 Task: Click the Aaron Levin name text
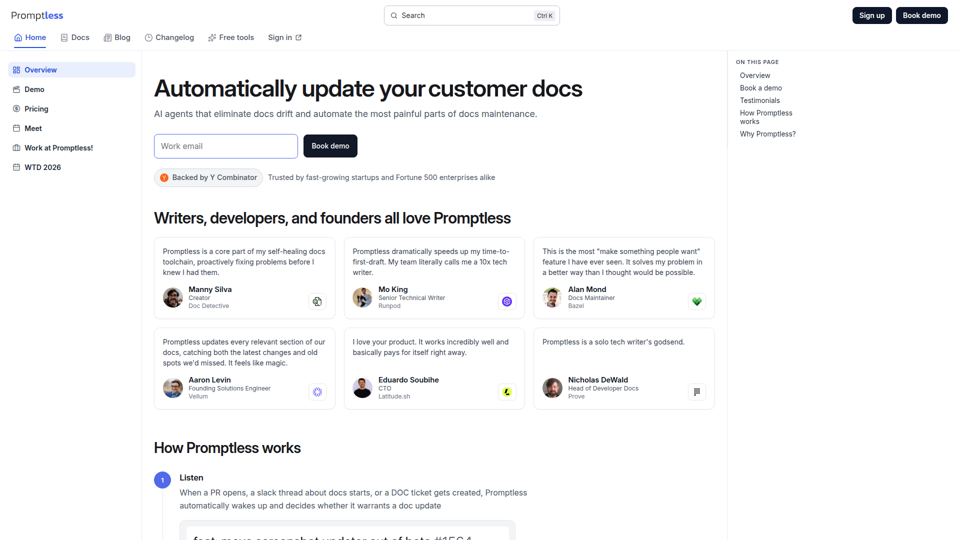click(209, 380)
